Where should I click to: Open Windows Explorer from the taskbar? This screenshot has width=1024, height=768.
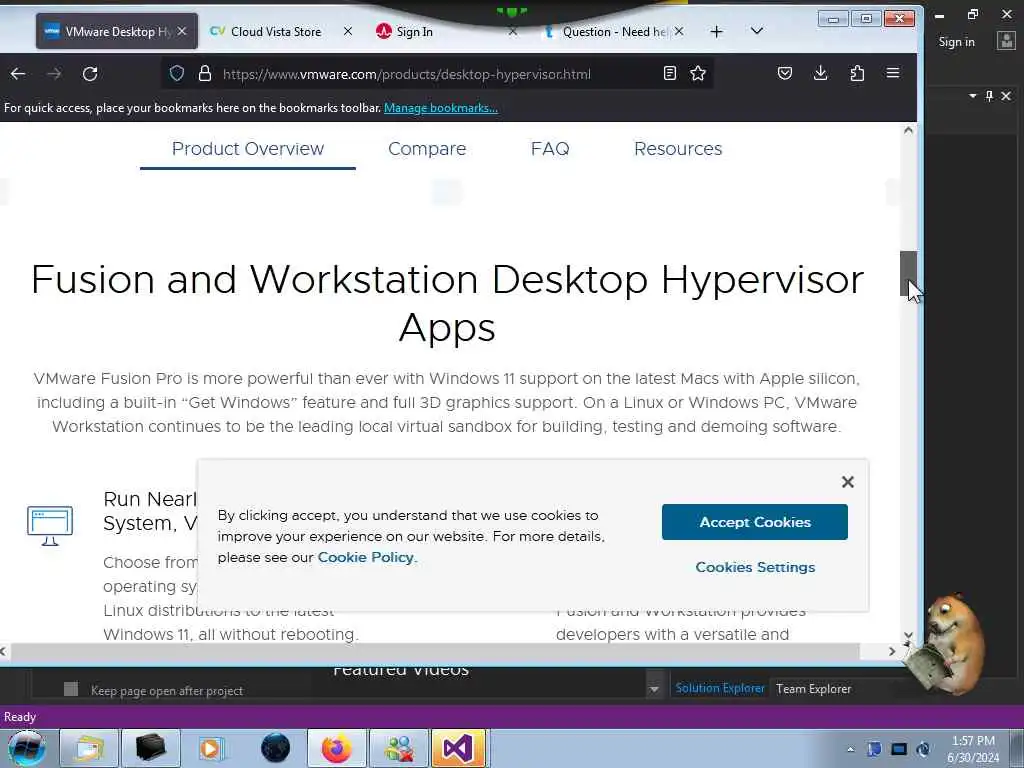pyautogui.click(x=89, y=748)
